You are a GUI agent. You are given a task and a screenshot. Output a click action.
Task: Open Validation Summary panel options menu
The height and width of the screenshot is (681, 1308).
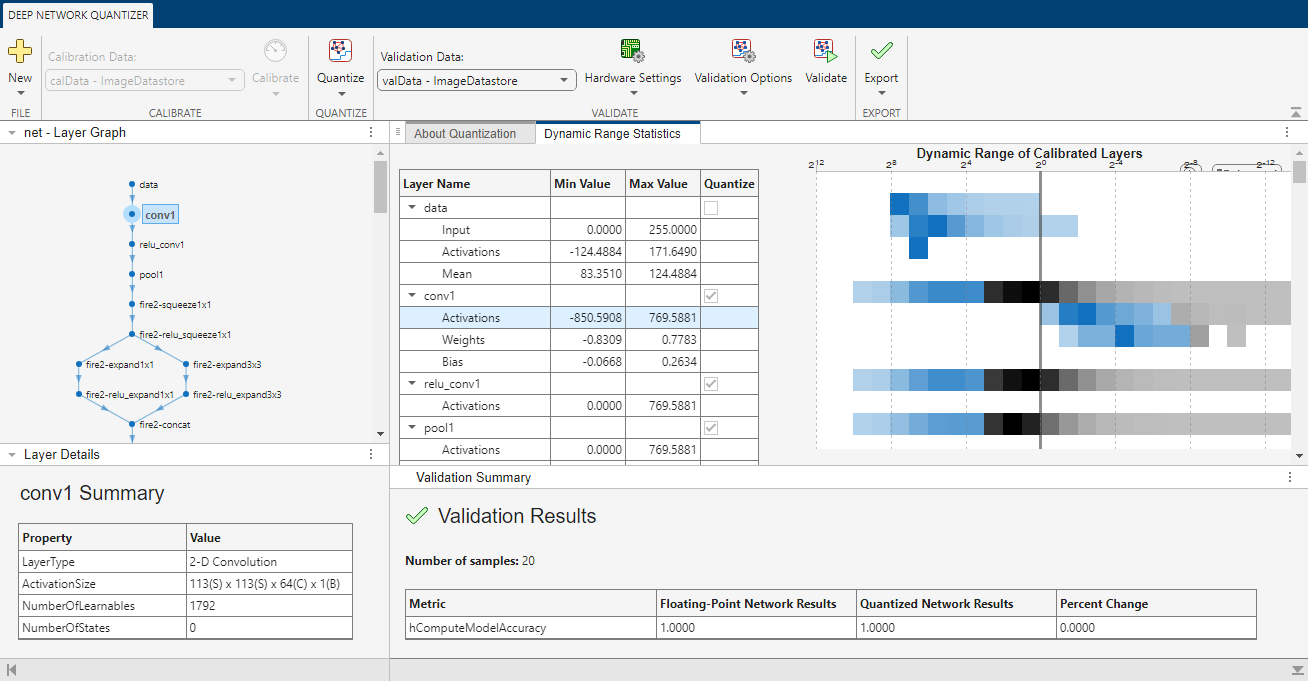click(x=1290, y=477)
